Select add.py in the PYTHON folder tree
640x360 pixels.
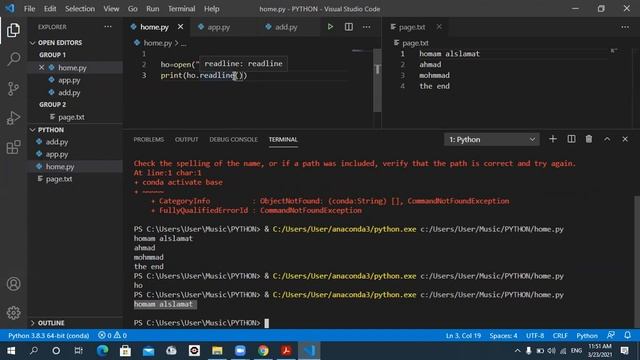(x=57, y=142)
